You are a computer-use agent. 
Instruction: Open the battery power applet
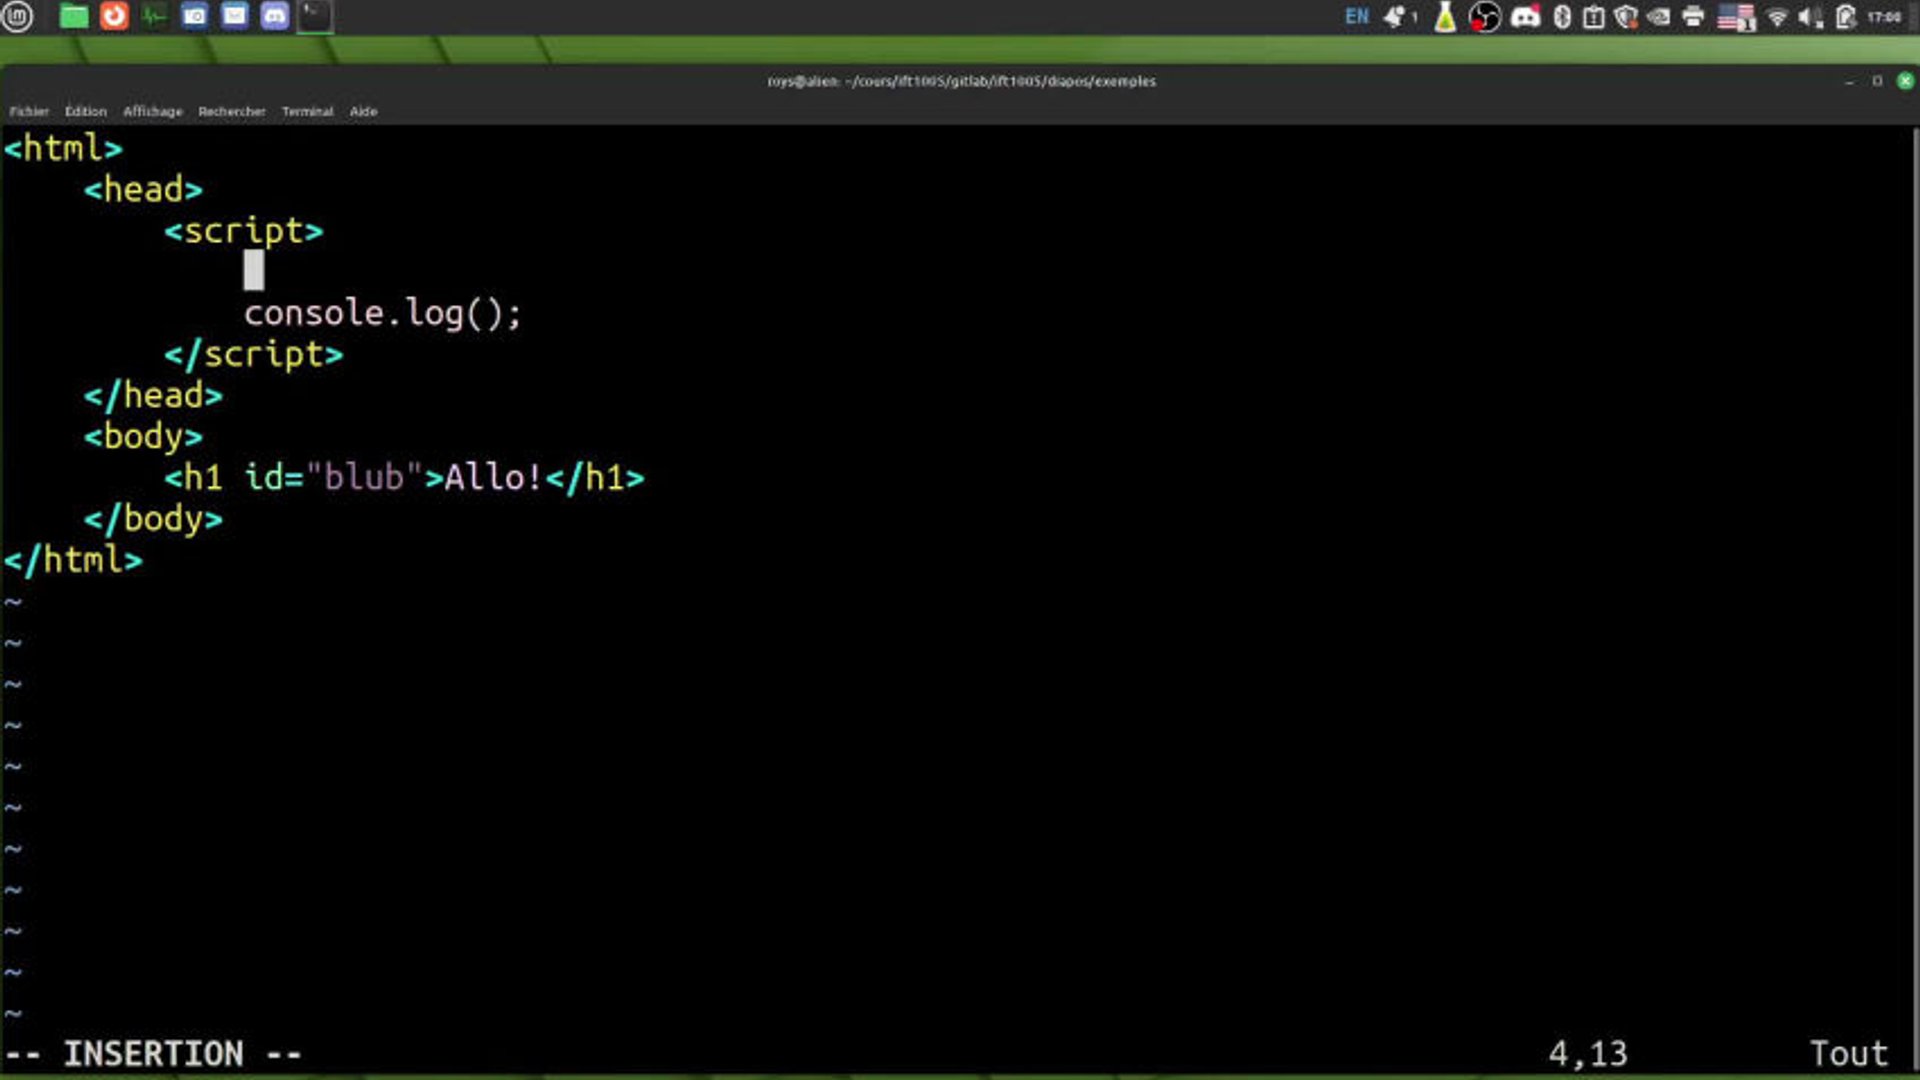1846,16
